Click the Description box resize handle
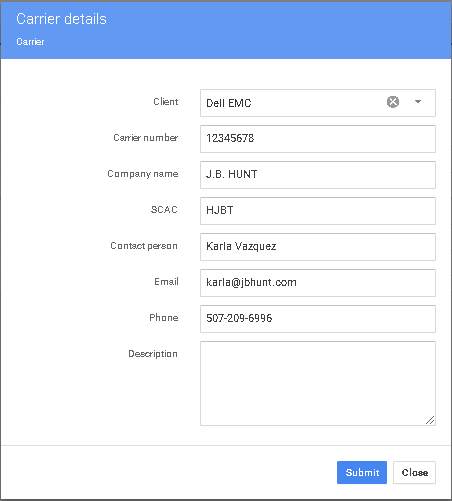Screen dimensions: 452x501 430,420
